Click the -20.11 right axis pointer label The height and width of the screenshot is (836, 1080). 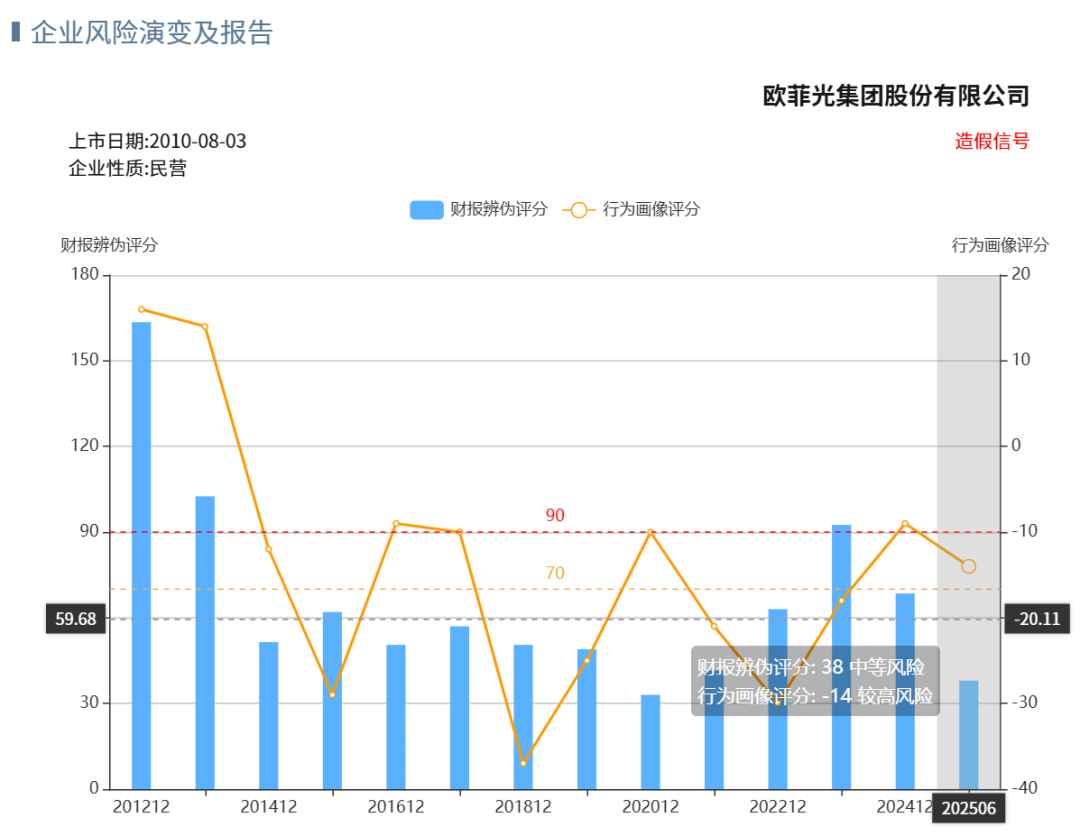coord(1037,619)
